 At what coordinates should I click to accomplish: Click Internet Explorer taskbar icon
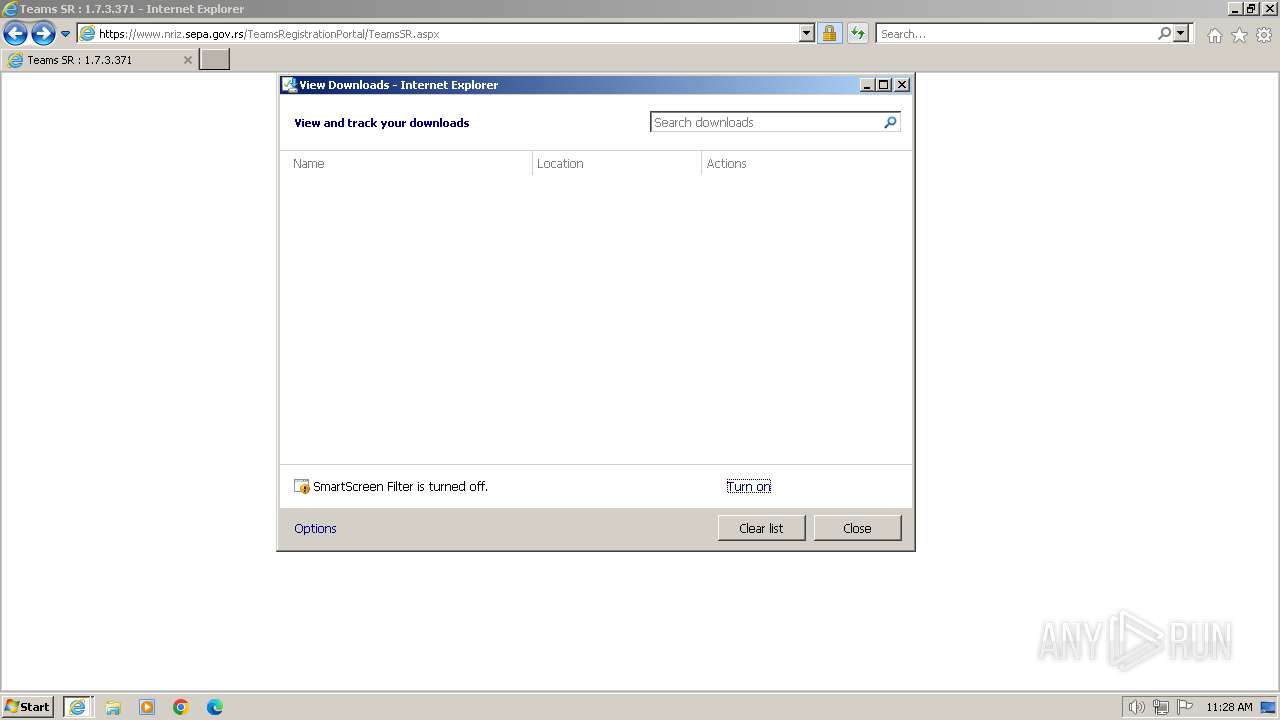[78, 707]
